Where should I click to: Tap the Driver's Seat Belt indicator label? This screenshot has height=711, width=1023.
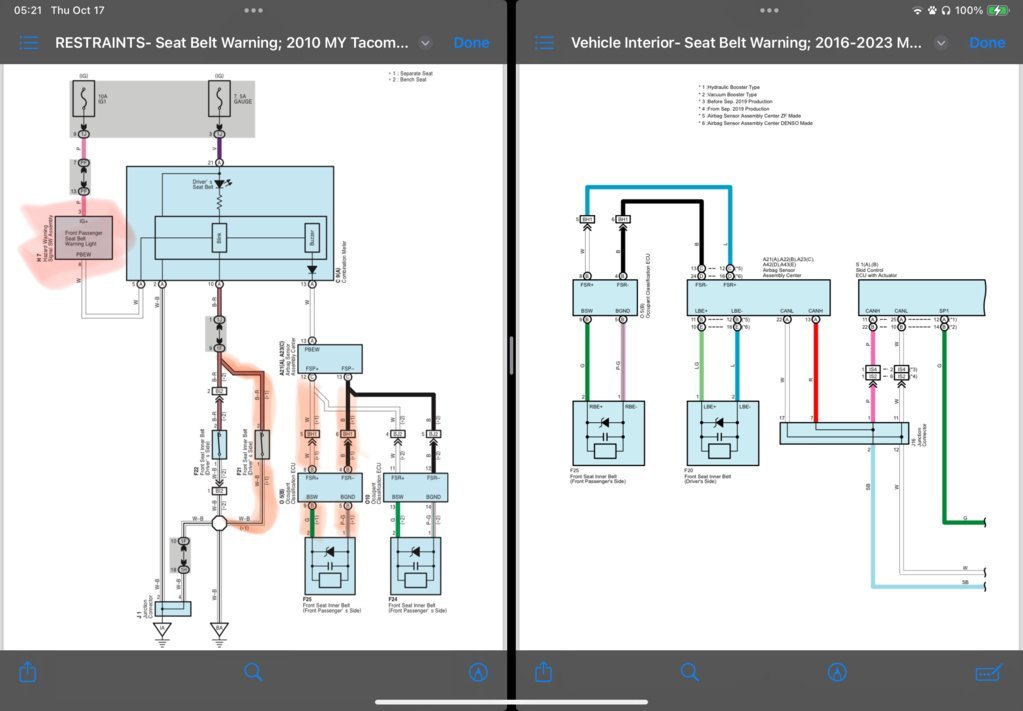tap(202, 185)
